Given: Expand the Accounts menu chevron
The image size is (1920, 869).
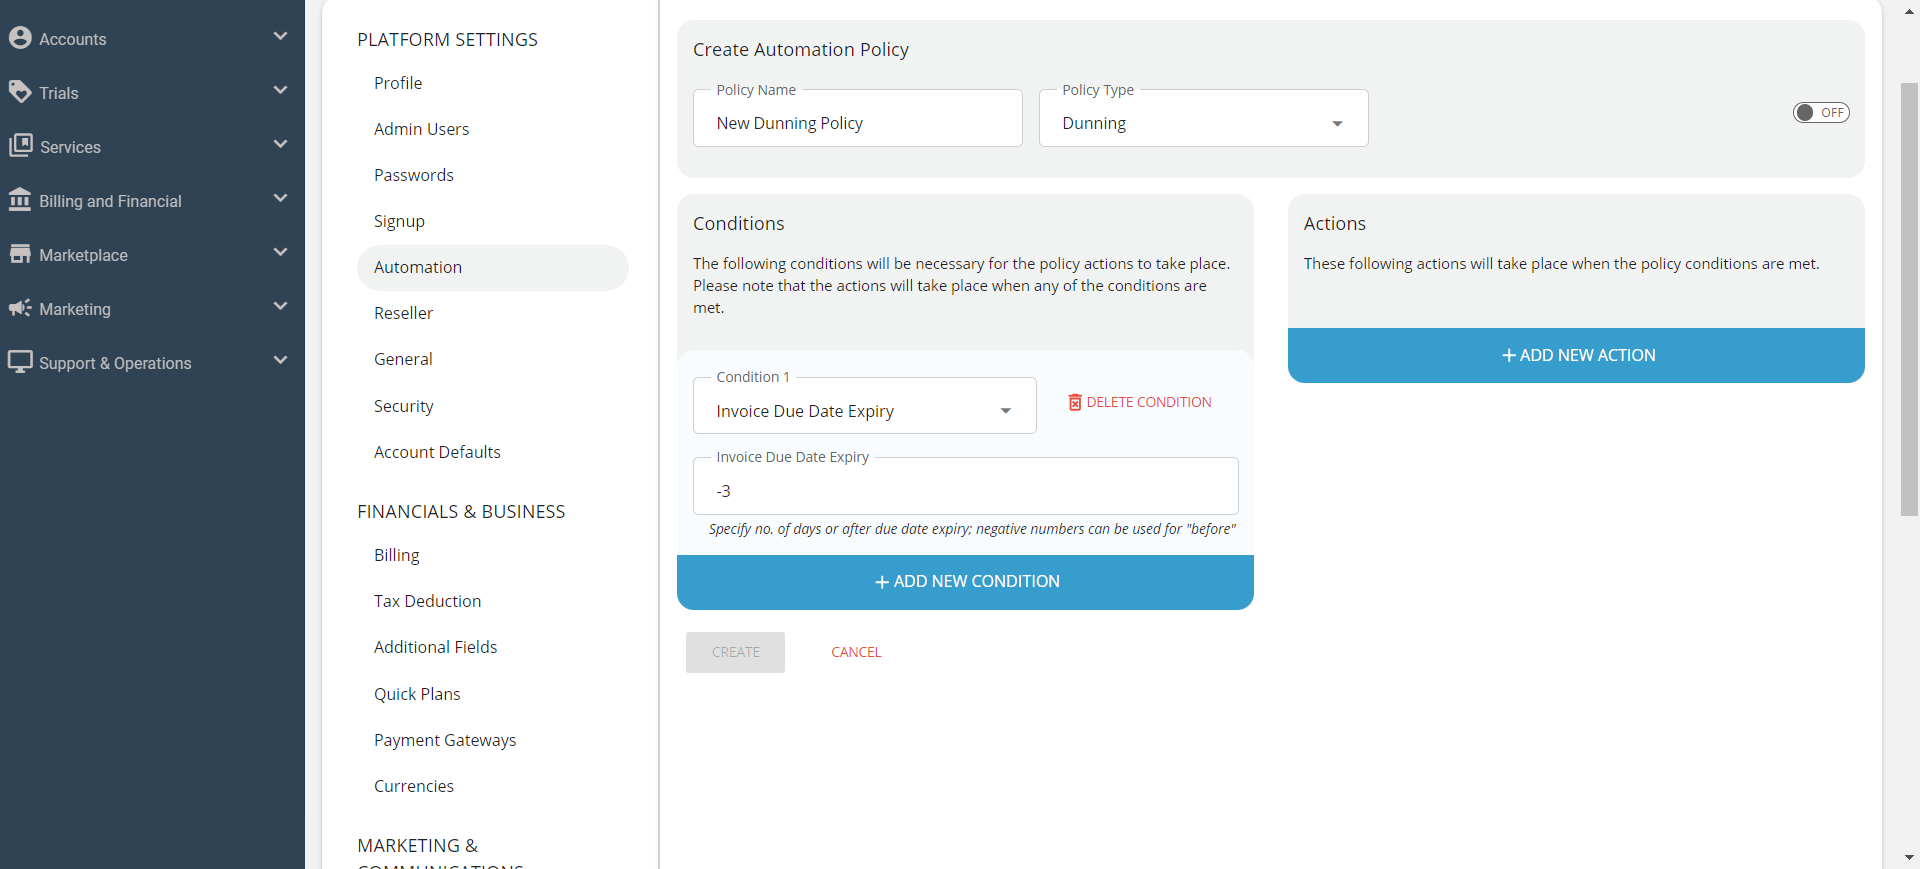Looking at the screenshot, I should point(280,36).
